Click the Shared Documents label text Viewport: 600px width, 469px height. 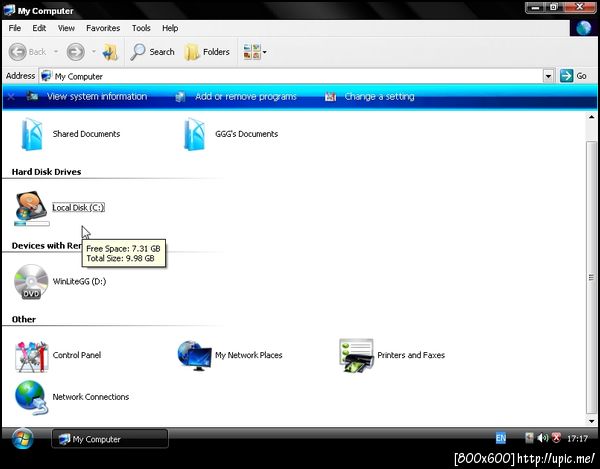[x=86, y=134]
